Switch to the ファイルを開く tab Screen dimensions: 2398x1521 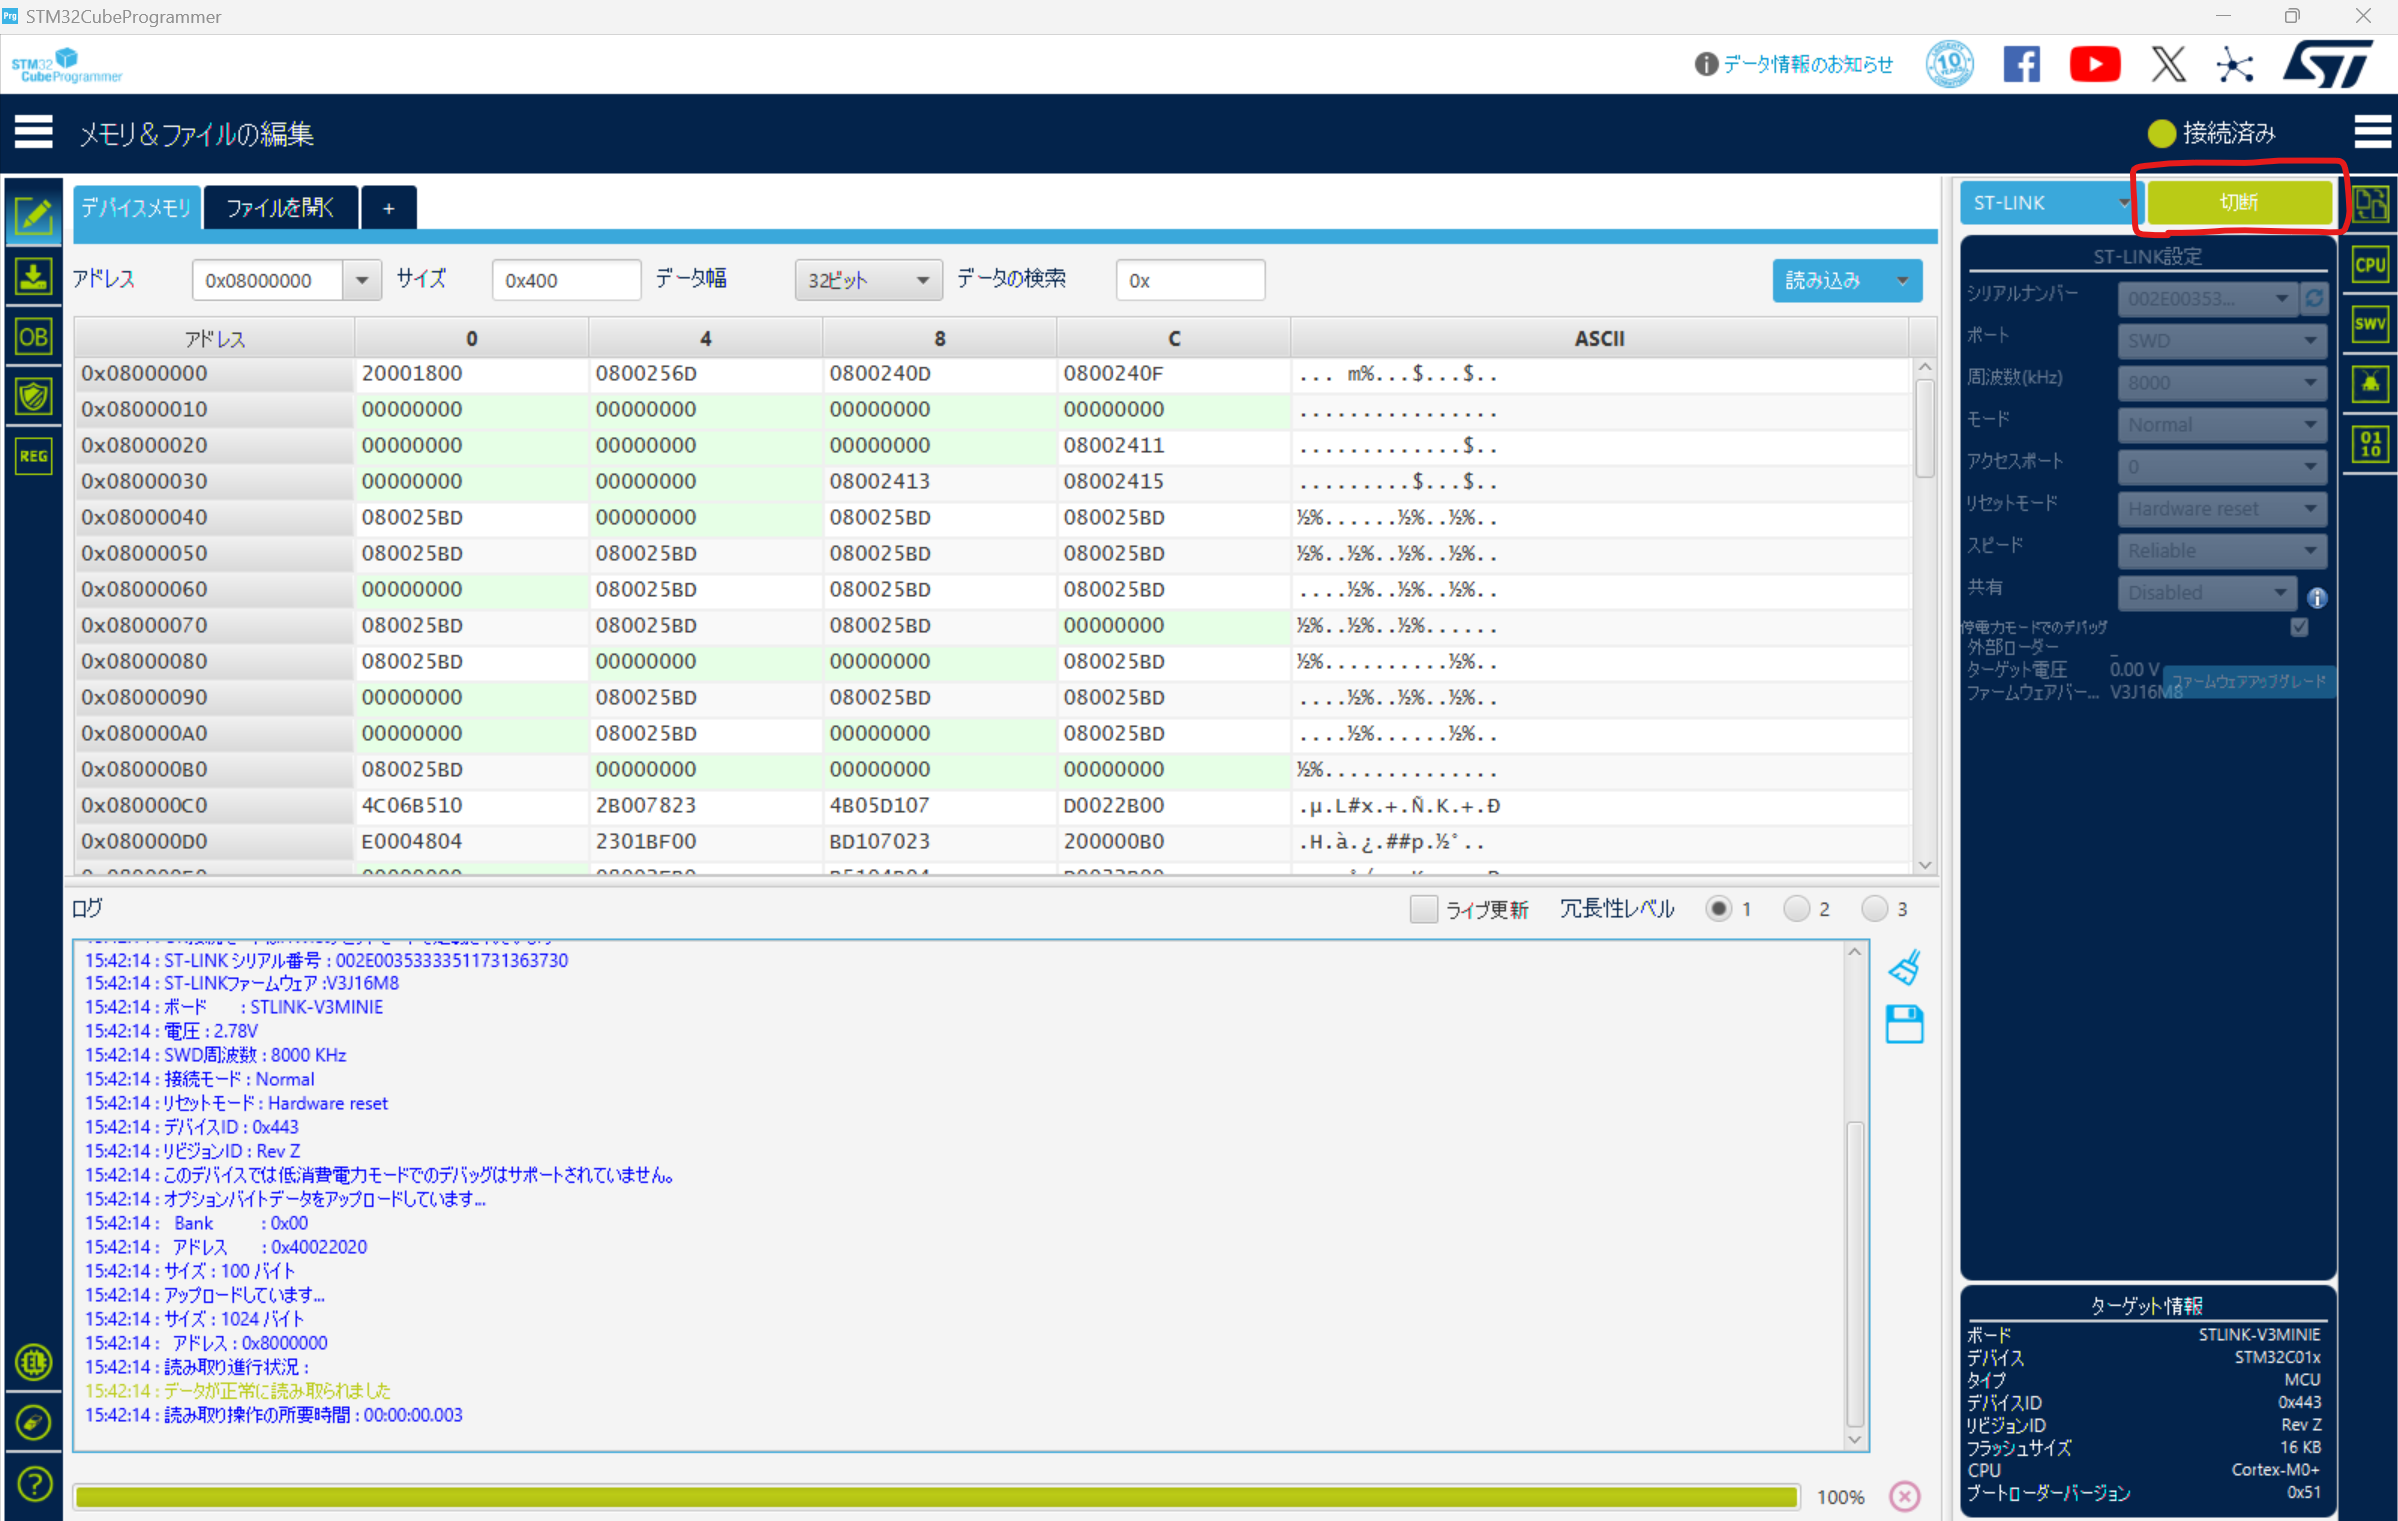pyautogui.click(x=280, y=207)
